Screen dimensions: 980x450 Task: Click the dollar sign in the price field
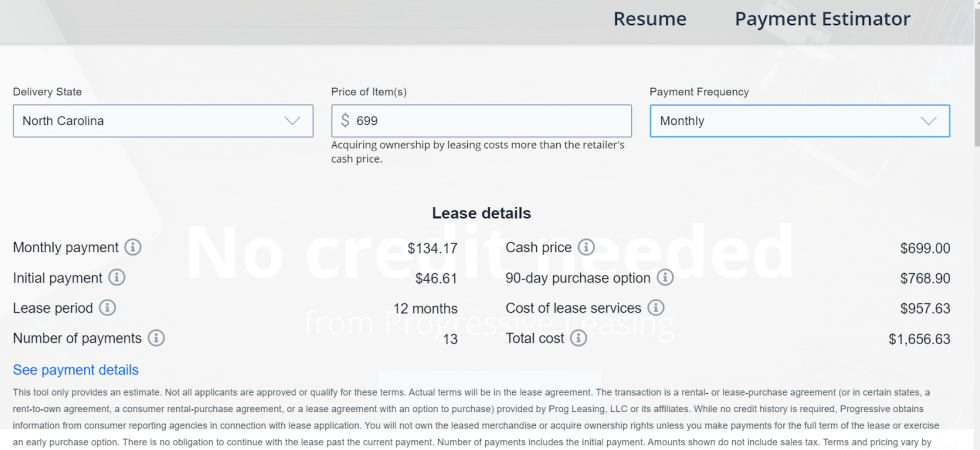point(345,121)
